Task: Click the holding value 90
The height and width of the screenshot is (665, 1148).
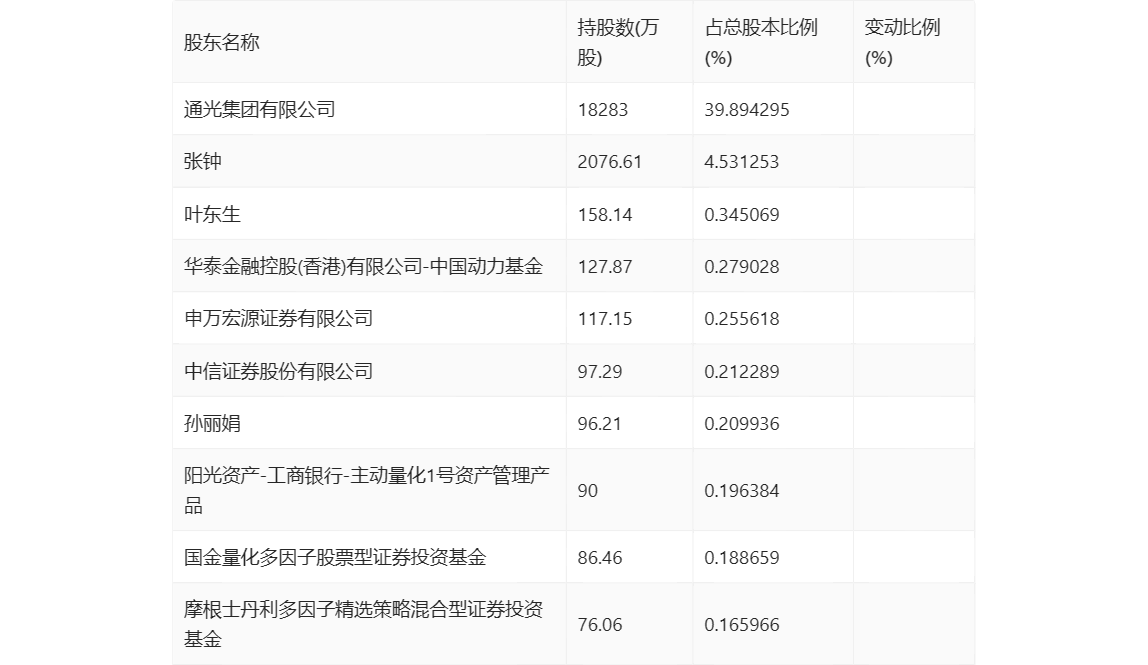Action: pos(587,491)
